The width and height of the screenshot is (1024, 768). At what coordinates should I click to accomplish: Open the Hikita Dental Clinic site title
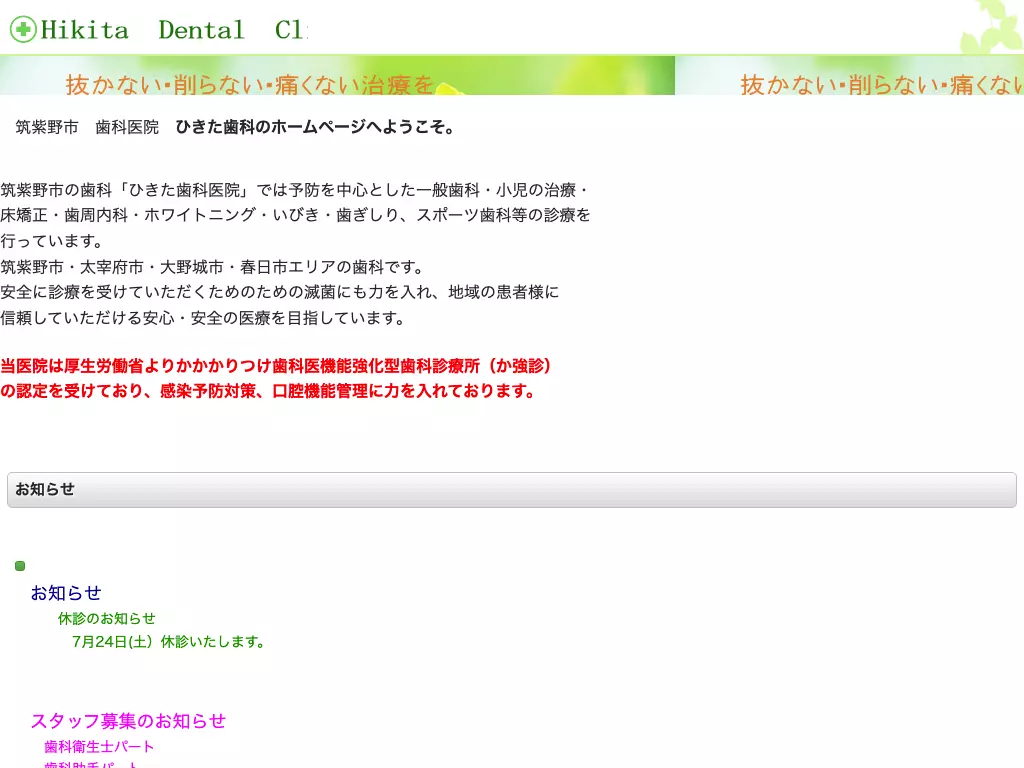tap(174, 30)
